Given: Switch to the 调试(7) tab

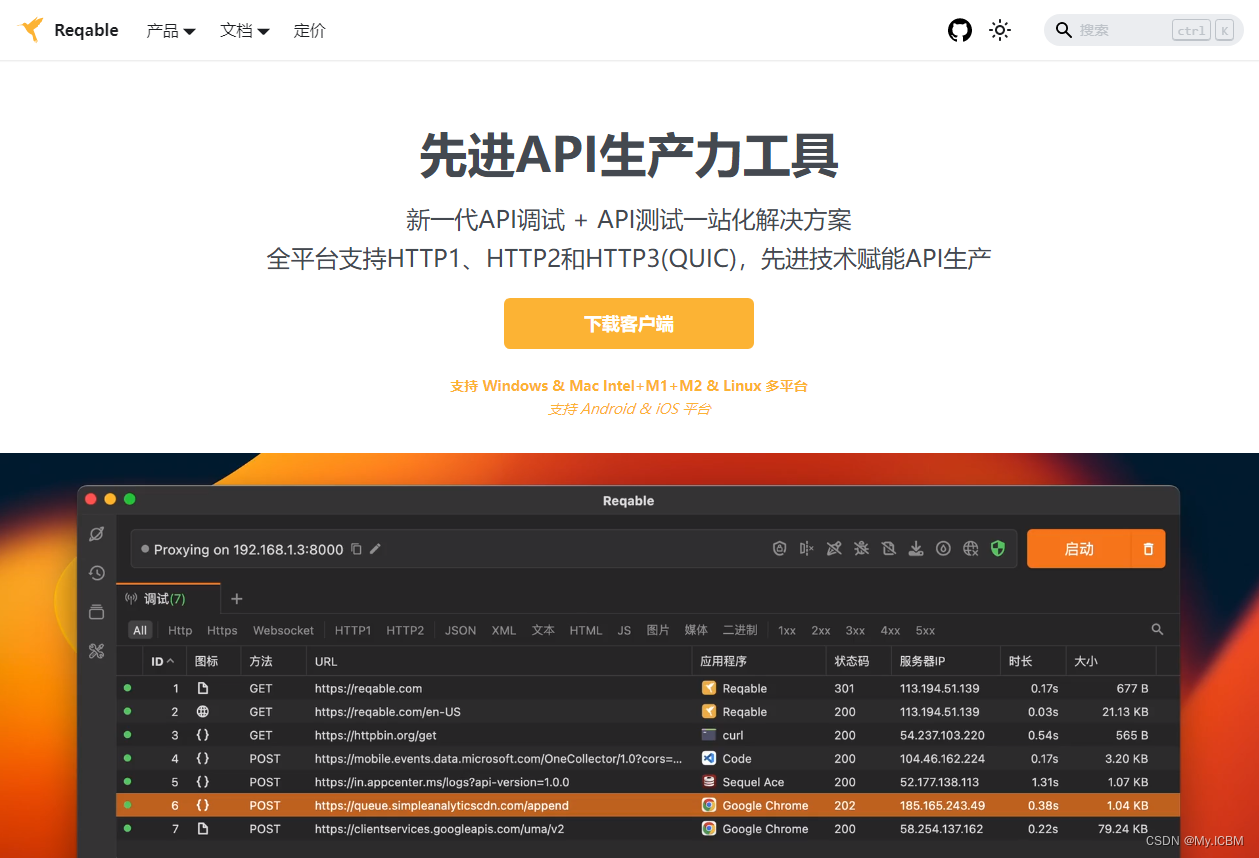Looking at the screenshot, I should click(163, 598).
